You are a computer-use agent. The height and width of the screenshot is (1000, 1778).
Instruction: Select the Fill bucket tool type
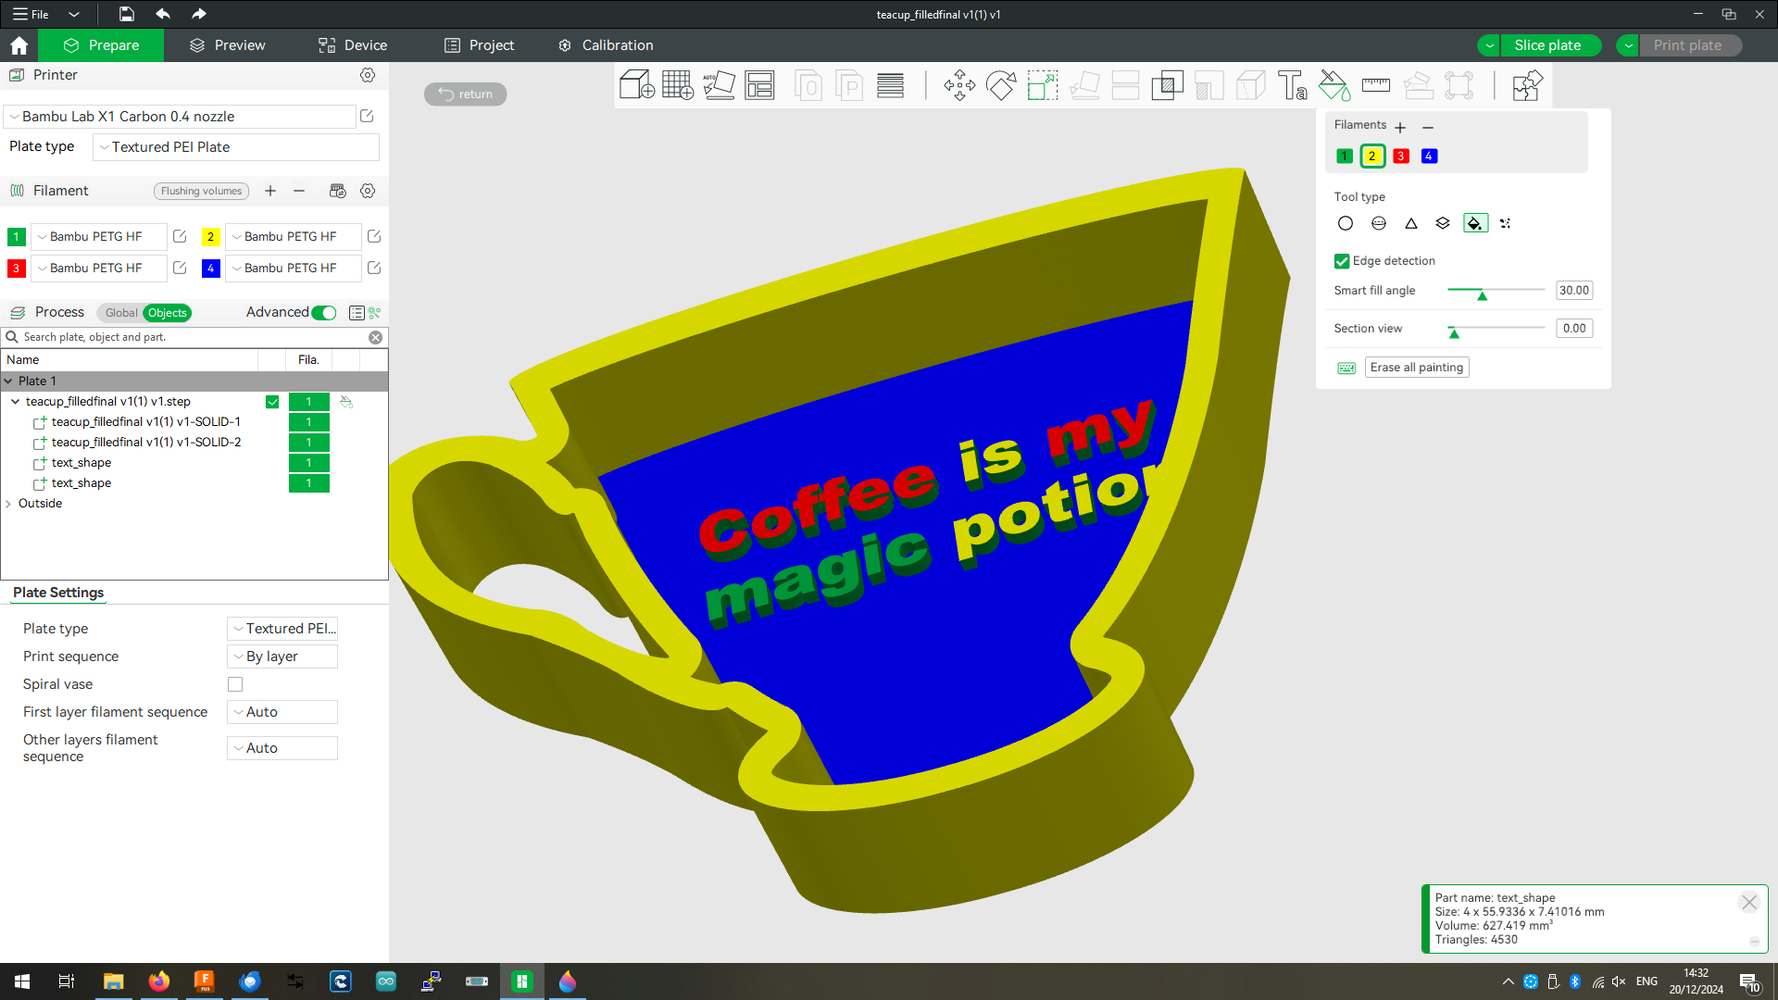point(1475,223)
